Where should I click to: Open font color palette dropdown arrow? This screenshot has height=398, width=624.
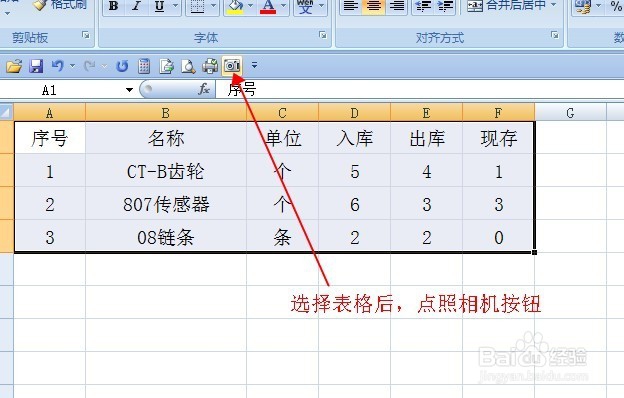tap(284, 6)
